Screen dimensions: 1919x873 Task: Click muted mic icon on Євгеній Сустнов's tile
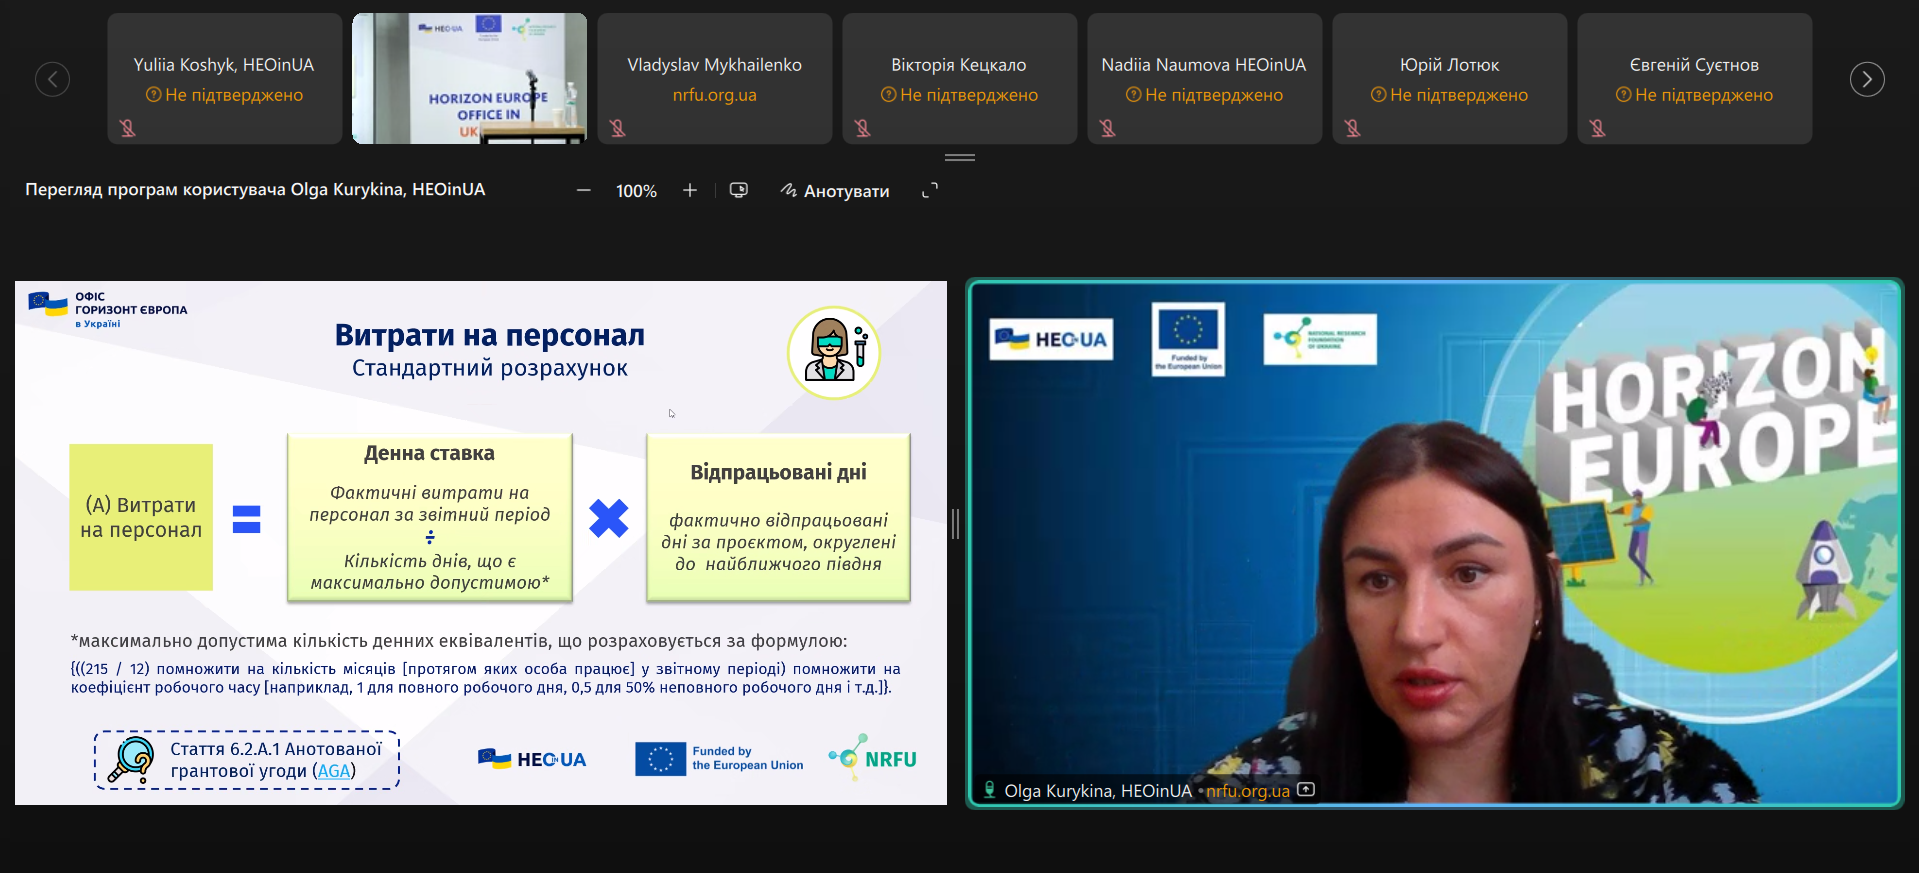[x=1597, y=128]
